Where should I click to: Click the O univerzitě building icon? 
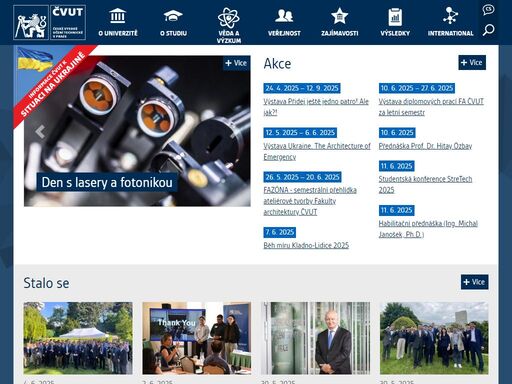118,16
